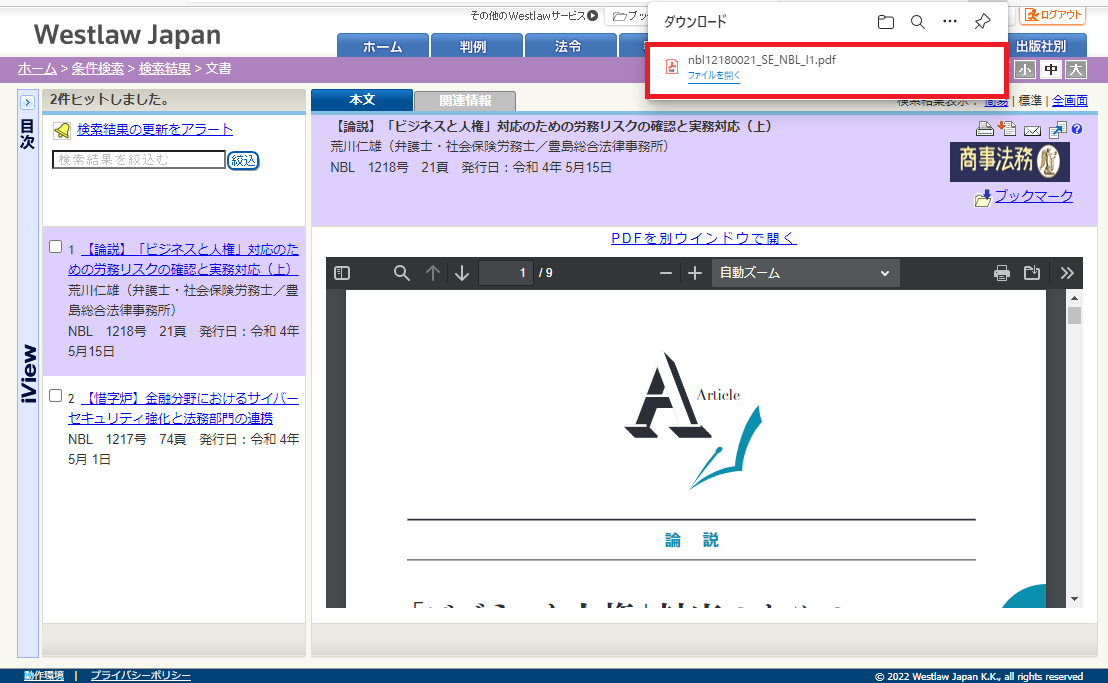Check the box for result 1
The image size is (1108, 683).
(x=56, y=247)
